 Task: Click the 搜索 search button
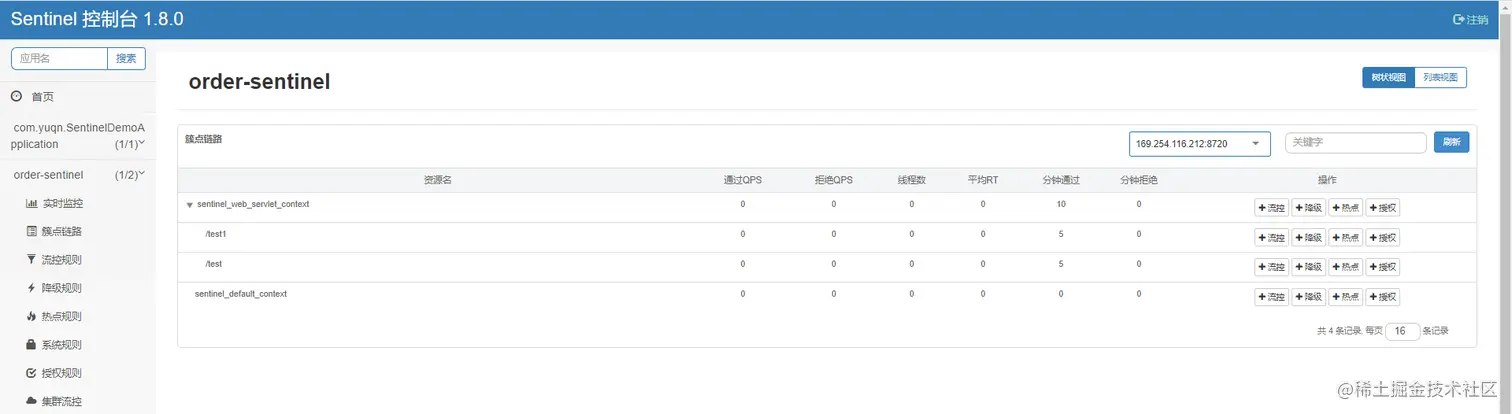pos(126,58)
